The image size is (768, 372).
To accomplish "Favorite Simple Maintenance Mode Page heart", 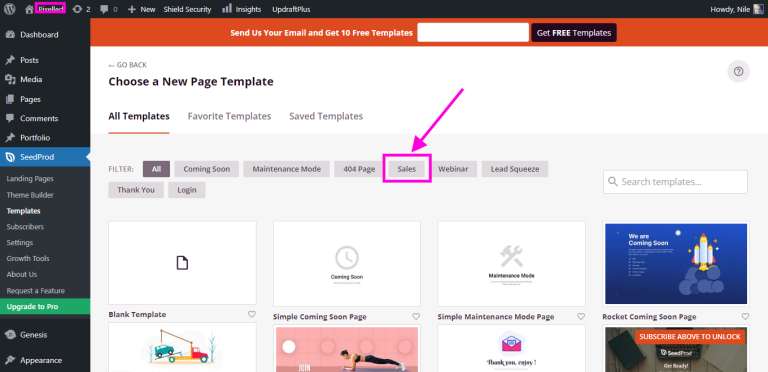I will 581,317.
